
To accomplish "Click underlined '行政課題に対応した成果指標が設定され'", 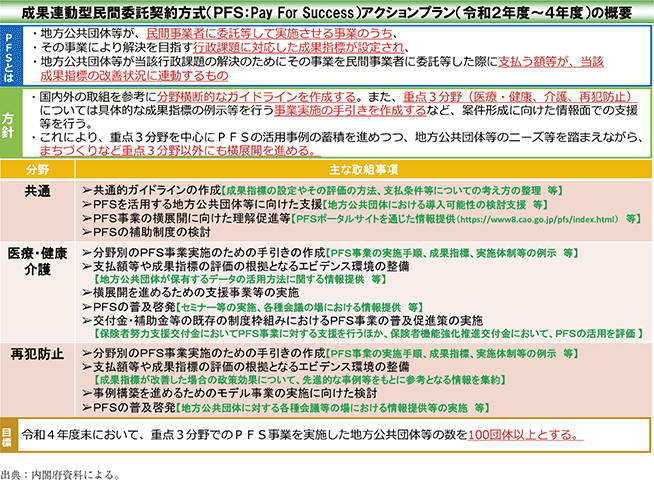I will click(x=298, y=48).
